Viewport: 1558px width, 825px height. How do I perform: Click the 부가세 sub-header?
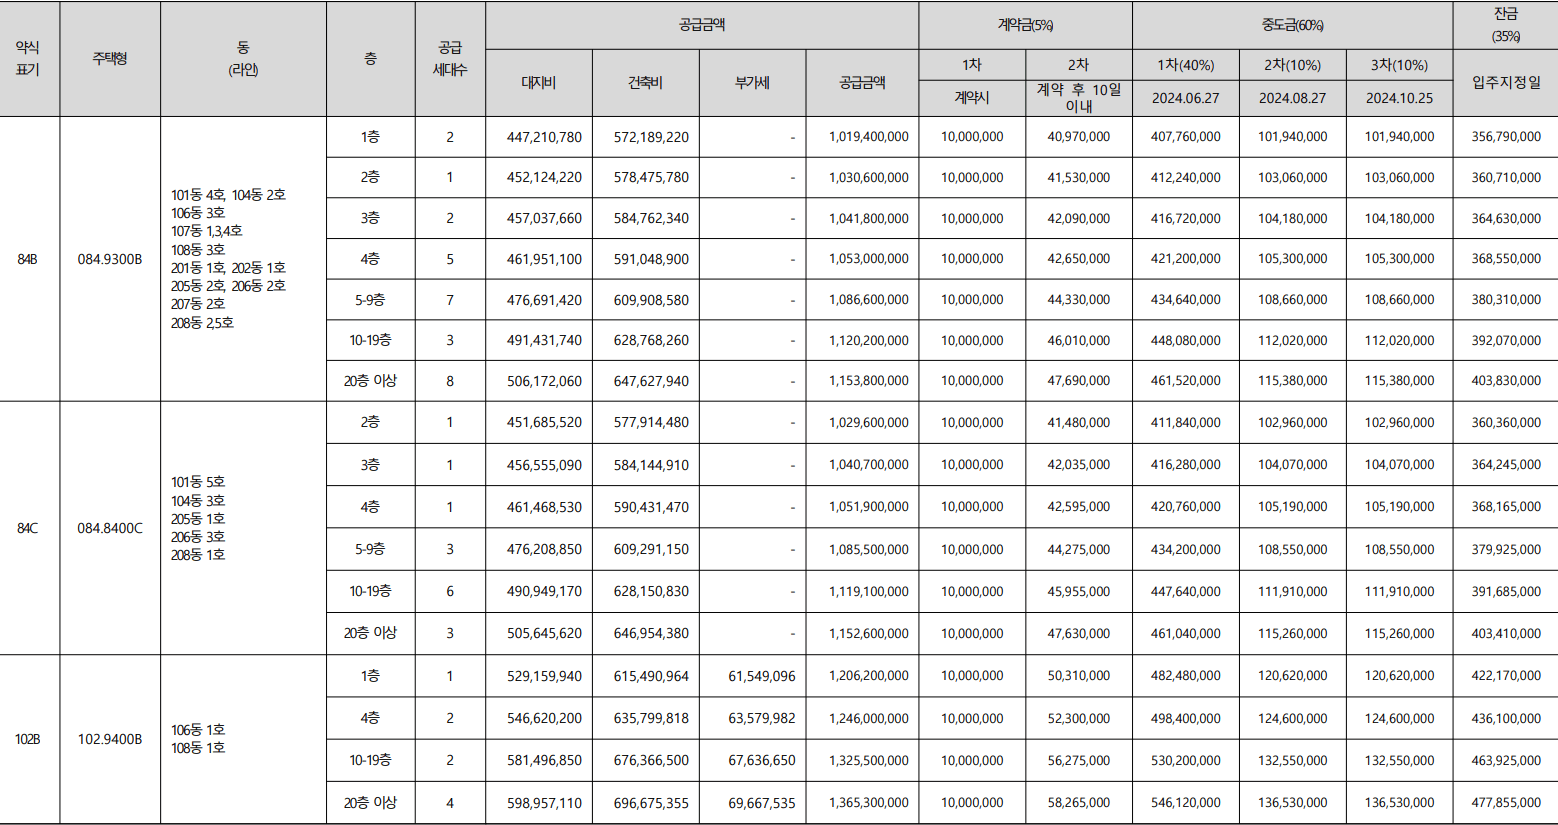coord(752,83)
